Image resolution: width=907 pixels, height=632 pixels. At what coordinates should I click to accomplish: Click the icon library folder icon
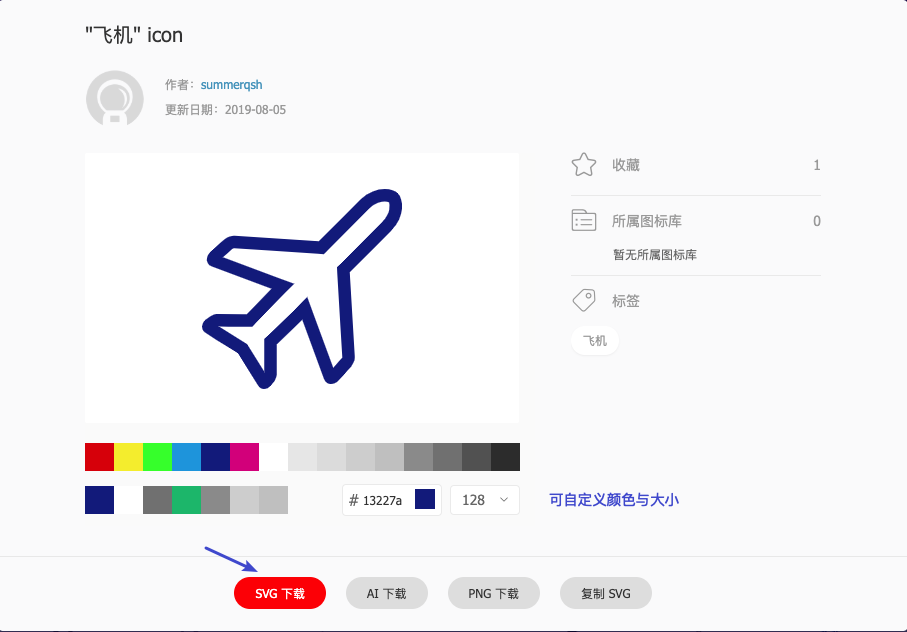click(x=583, y=220)
